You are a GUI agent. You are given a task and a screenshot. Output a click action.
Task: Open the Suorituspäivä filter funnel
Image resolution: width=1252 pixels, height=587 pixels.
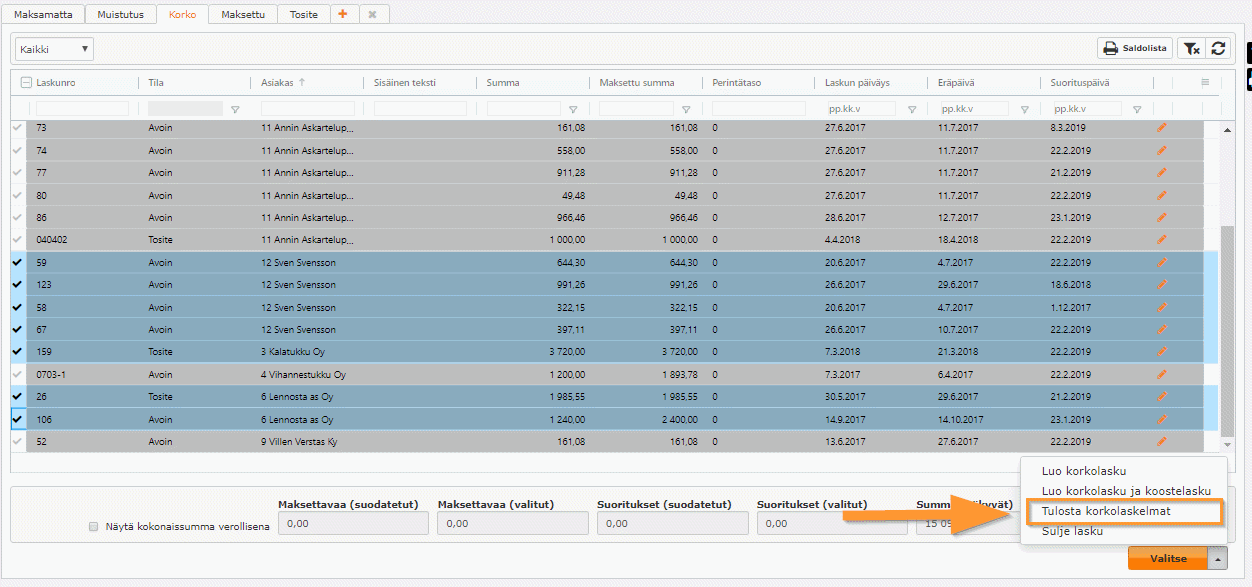coord(1137,109)
